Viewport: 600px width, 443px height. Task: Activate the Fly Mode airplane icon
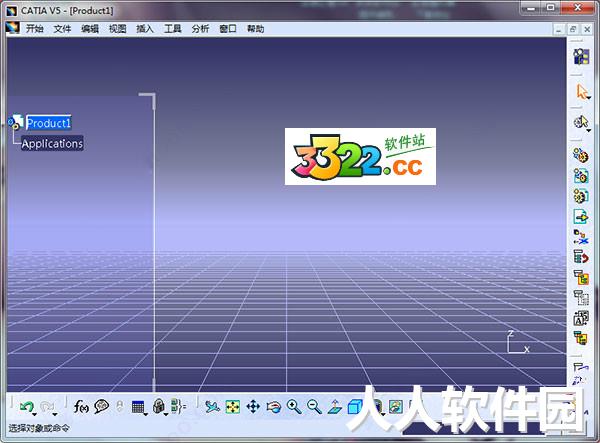point(212,407)
